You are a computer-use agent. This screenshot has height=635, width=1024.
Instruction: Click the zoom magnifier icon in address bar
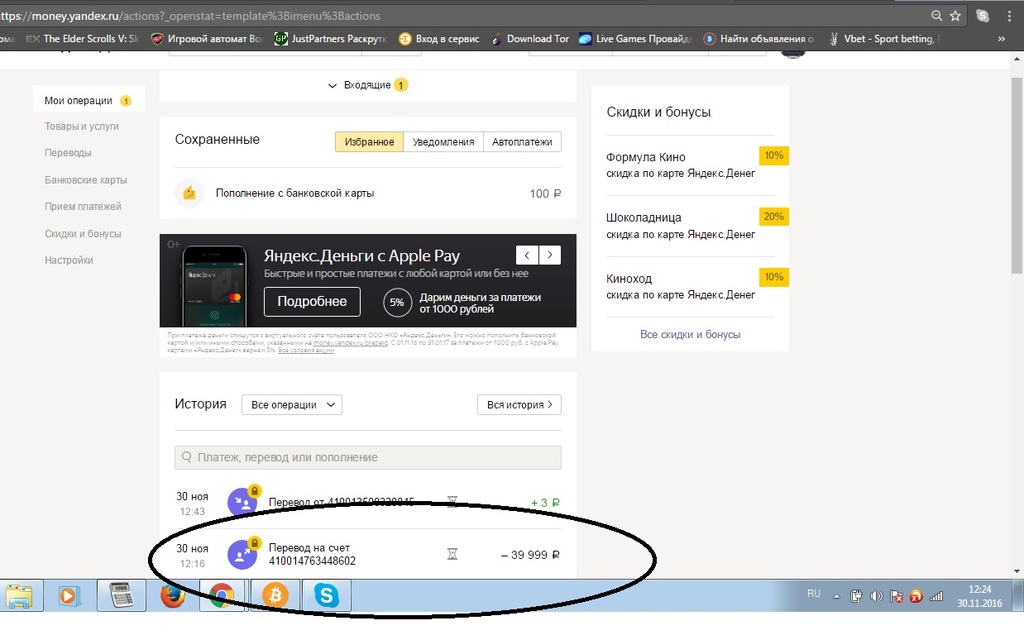tap(936, 15)
